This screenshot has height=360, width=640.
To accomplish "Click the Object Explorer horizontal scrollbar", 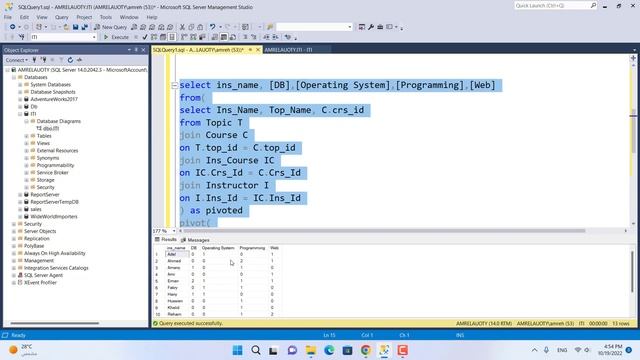I will pos(55,323).
